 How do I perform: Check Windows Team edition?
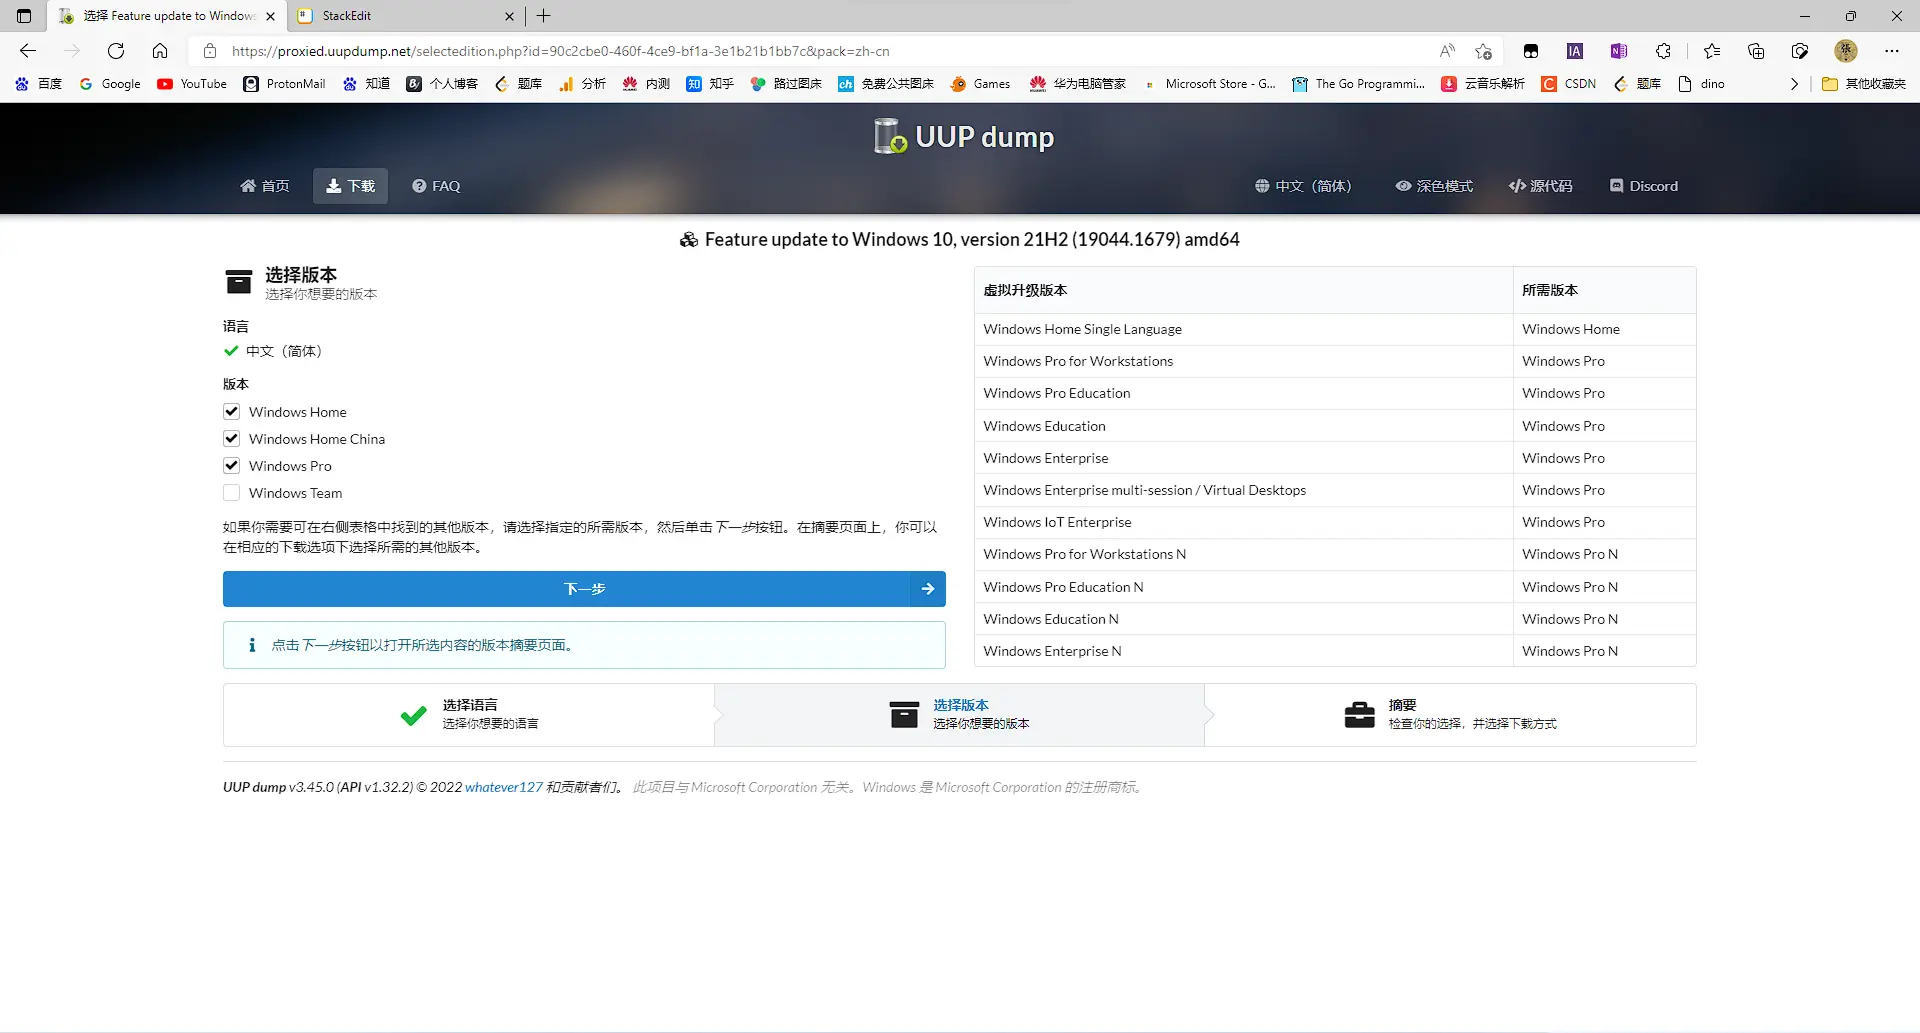(x=232, y=493)
